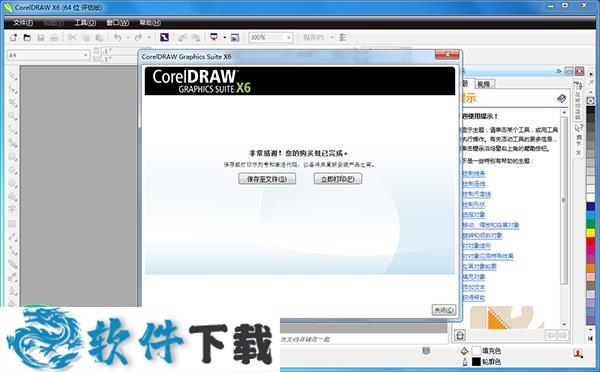The image size is (600, 372).
Task: Click the 立即打印(P) button
Action: click(338, 179)
